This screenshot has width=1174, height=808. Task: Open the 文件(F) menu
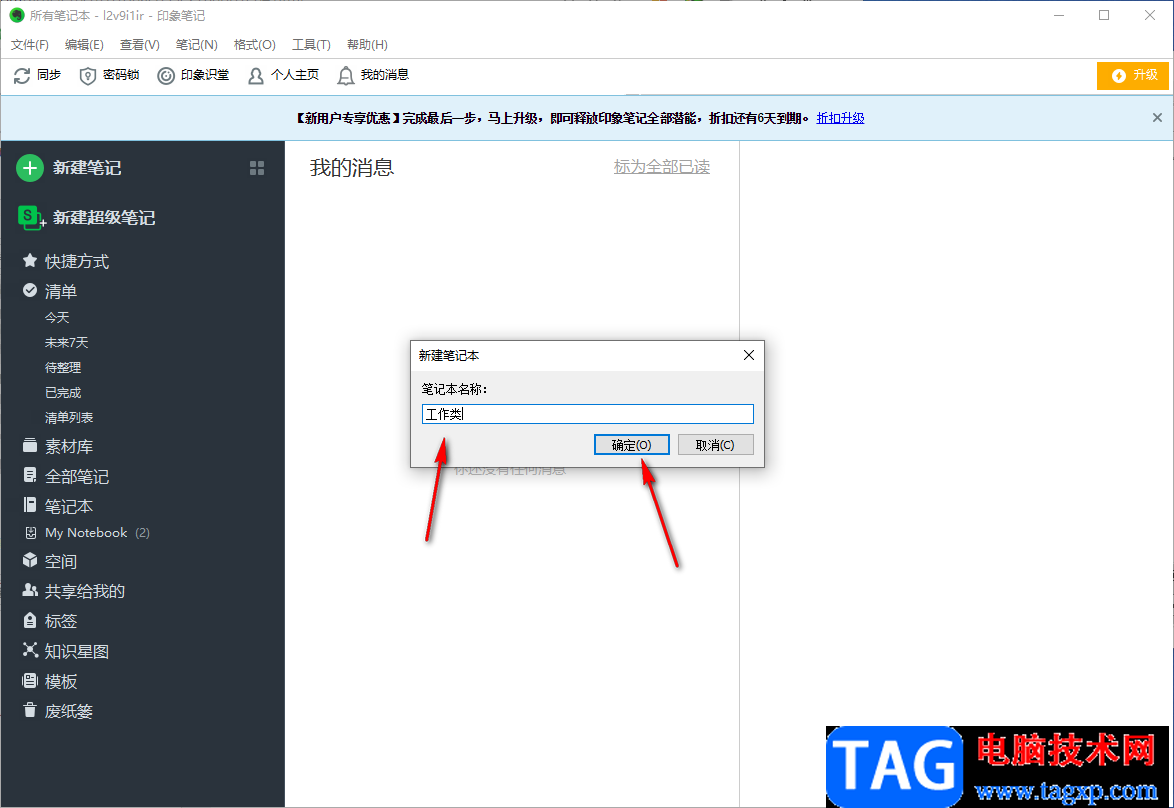tap(30, 45)
